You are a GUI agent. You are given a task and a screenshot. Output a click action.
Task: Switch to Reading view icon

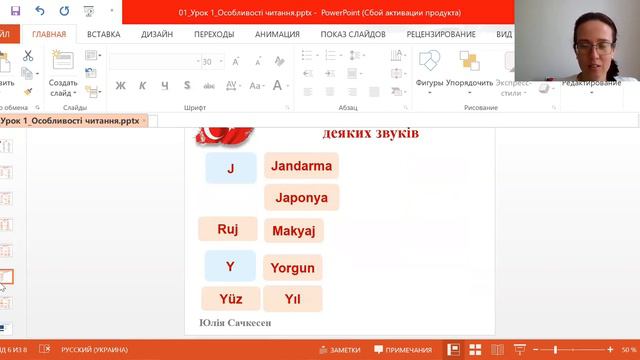point(497,350)
